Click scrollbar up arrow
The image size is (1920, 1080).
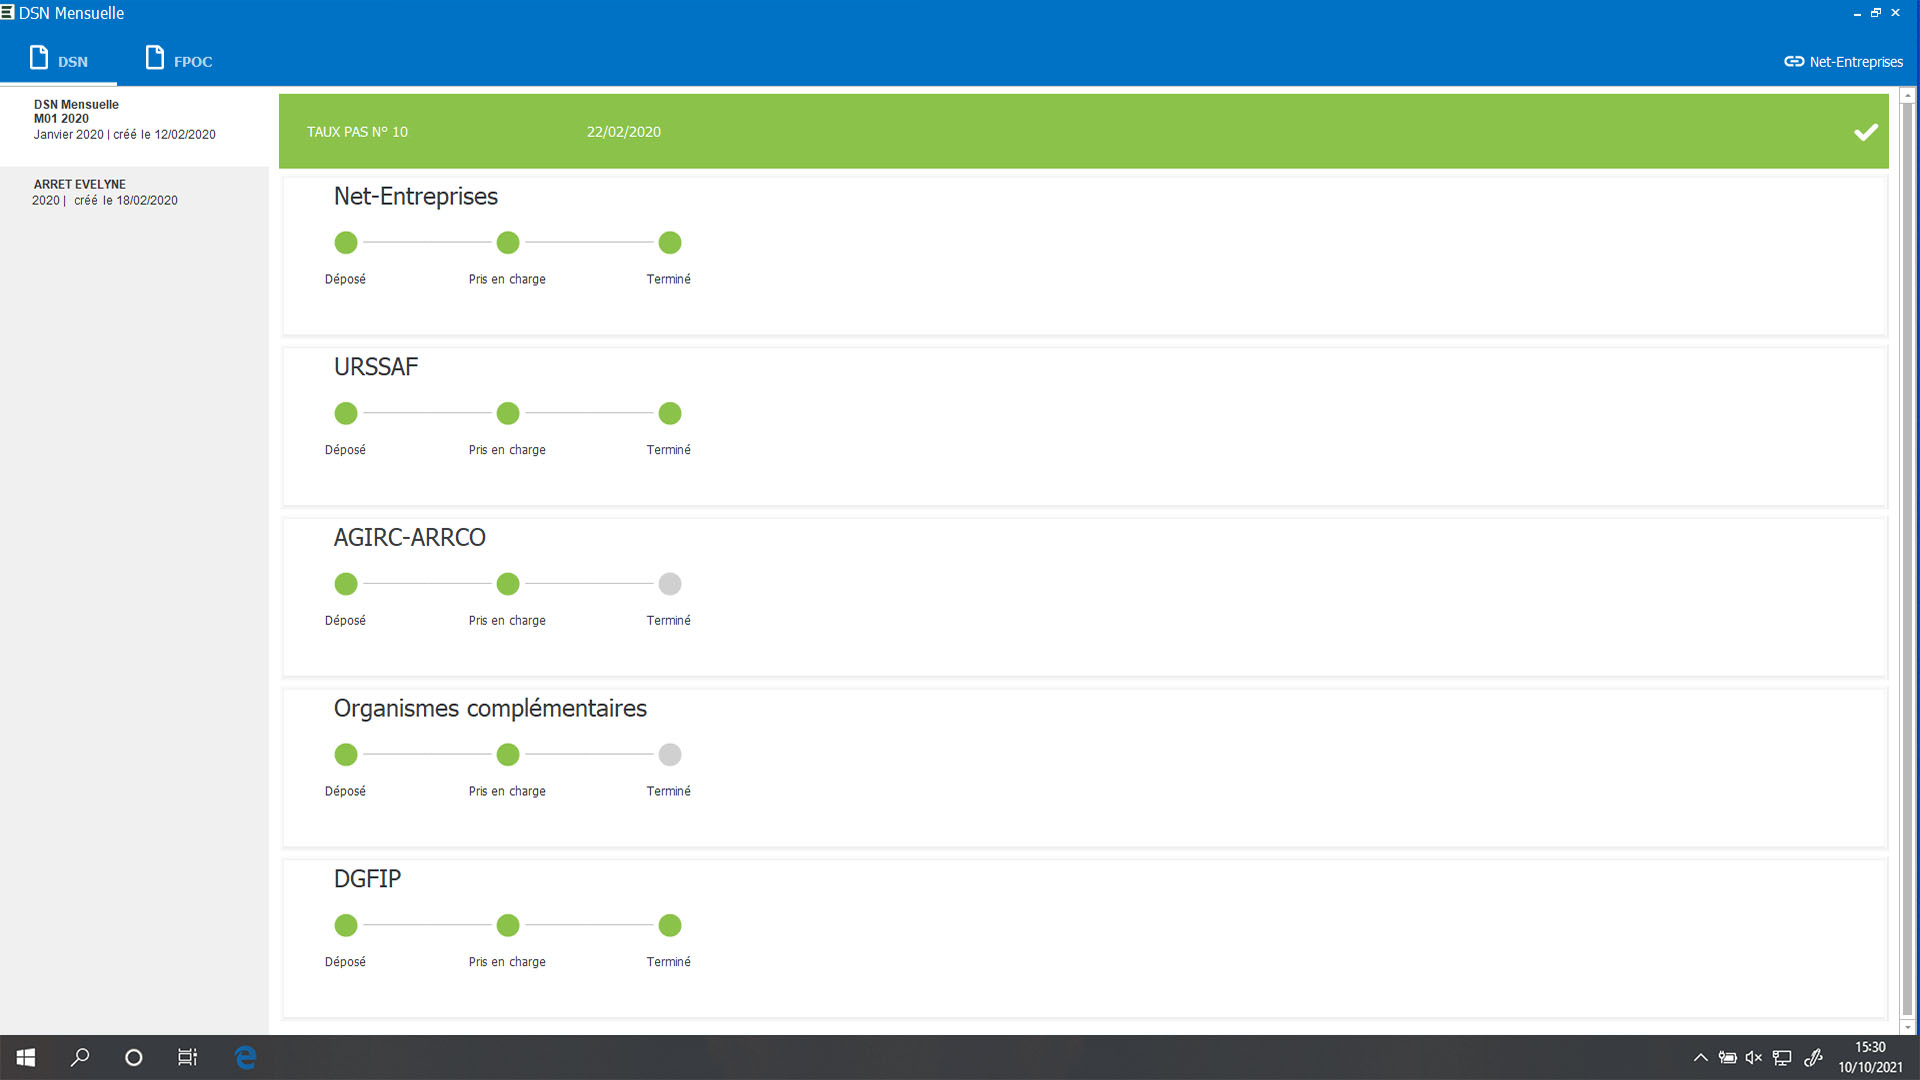1907,96
